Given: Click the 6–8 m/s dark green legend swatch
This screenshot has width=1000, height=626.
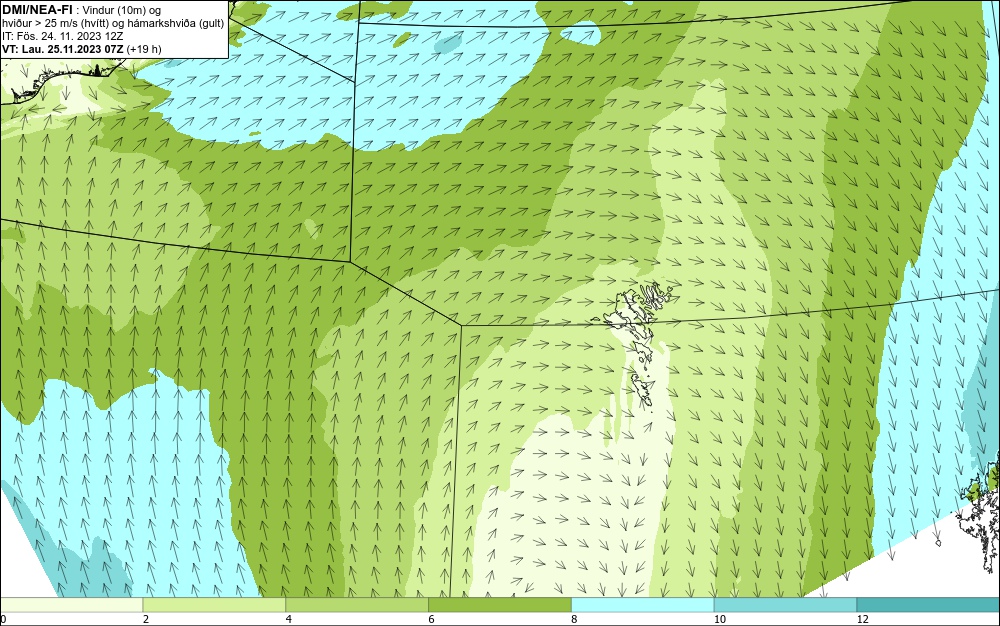Looking at the screenshot, I should click(500, 605).
